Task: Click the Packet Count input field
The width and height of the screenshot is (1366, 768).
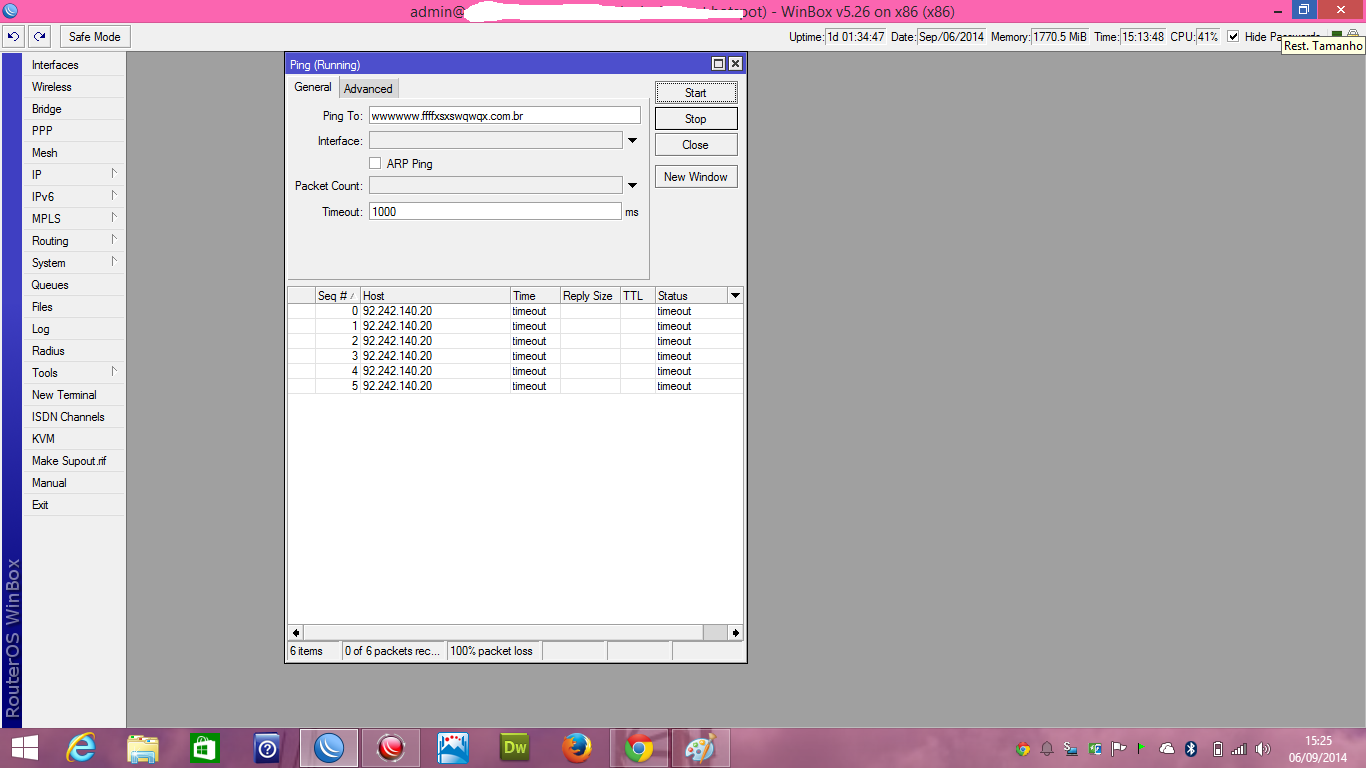Action: (495, 185)
